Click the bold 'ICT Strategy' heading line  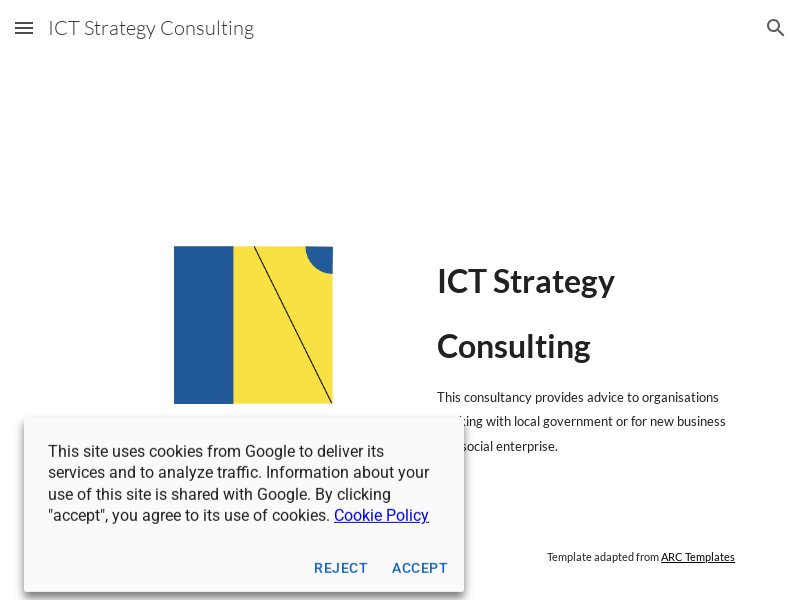526,281
